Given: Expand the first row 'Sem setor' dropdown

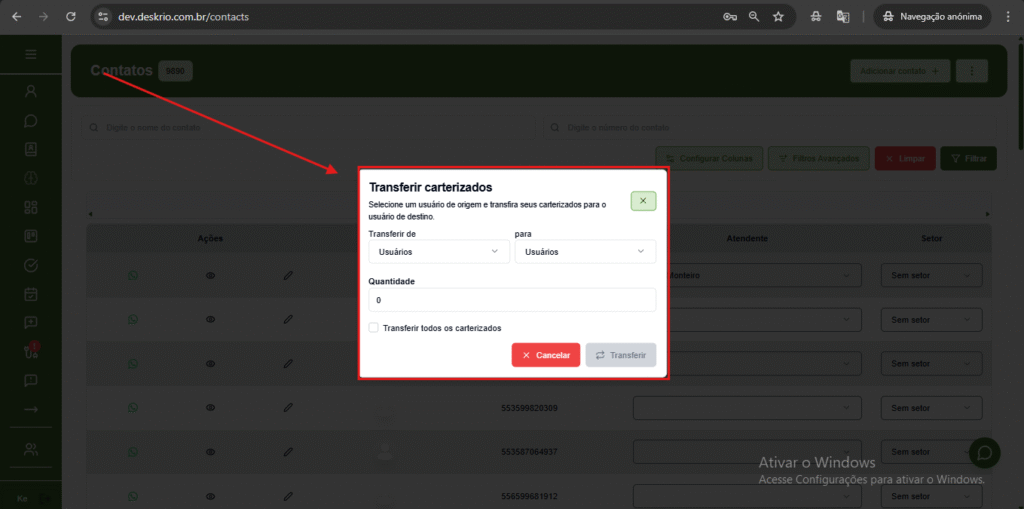Looking at the screenshot, I should (931, 276).
